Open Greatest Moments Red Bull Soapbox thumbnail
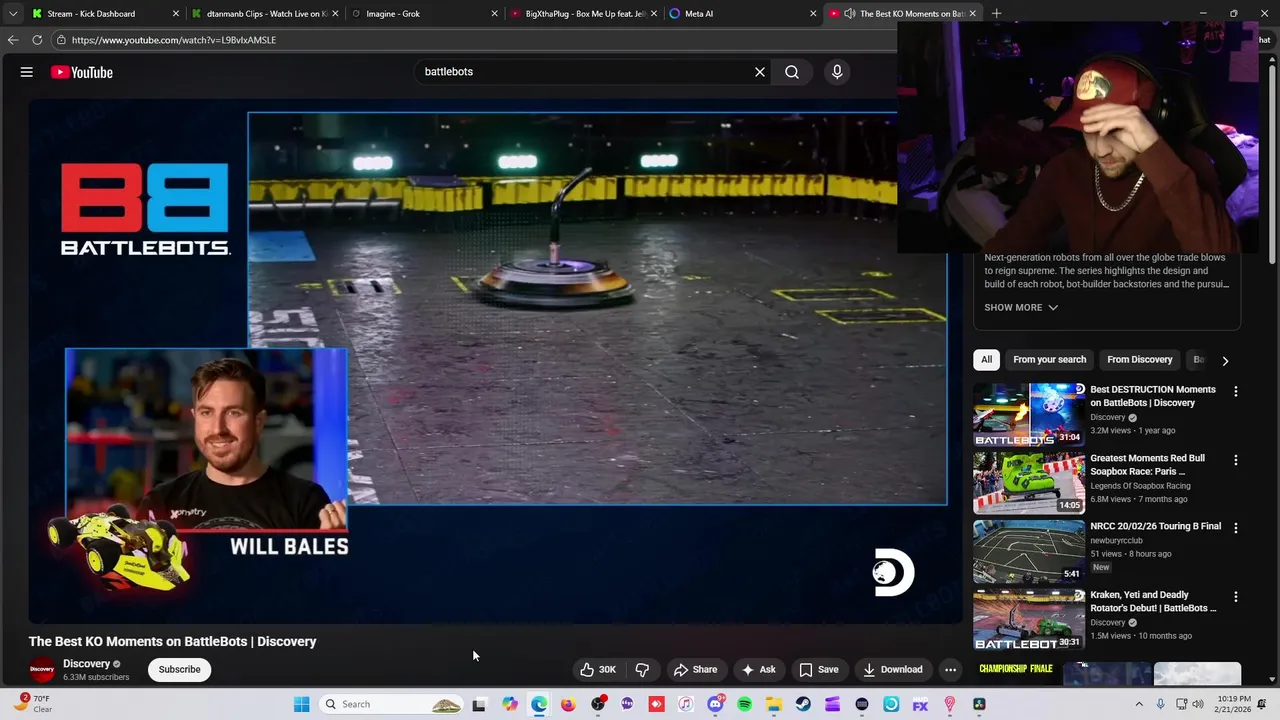This screenshot has width=1280, height=720. point(1029,483)
